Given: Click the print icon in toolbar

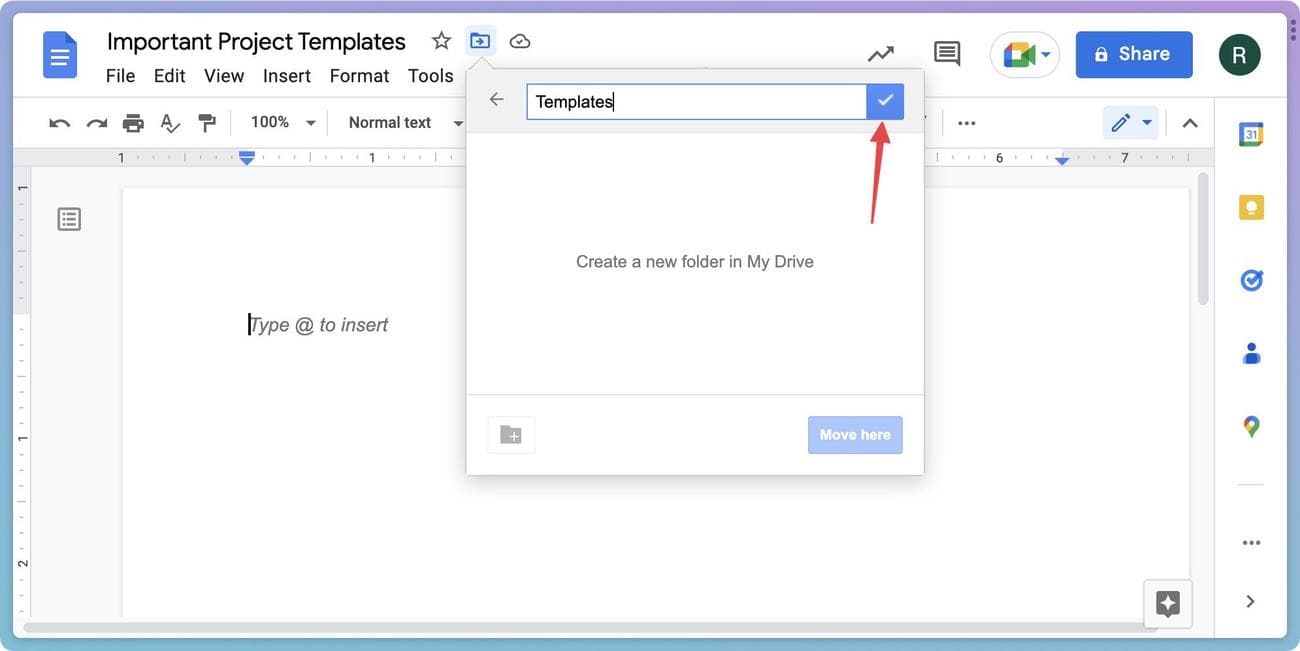Looking at the screenshot, I should pos(133,123).
